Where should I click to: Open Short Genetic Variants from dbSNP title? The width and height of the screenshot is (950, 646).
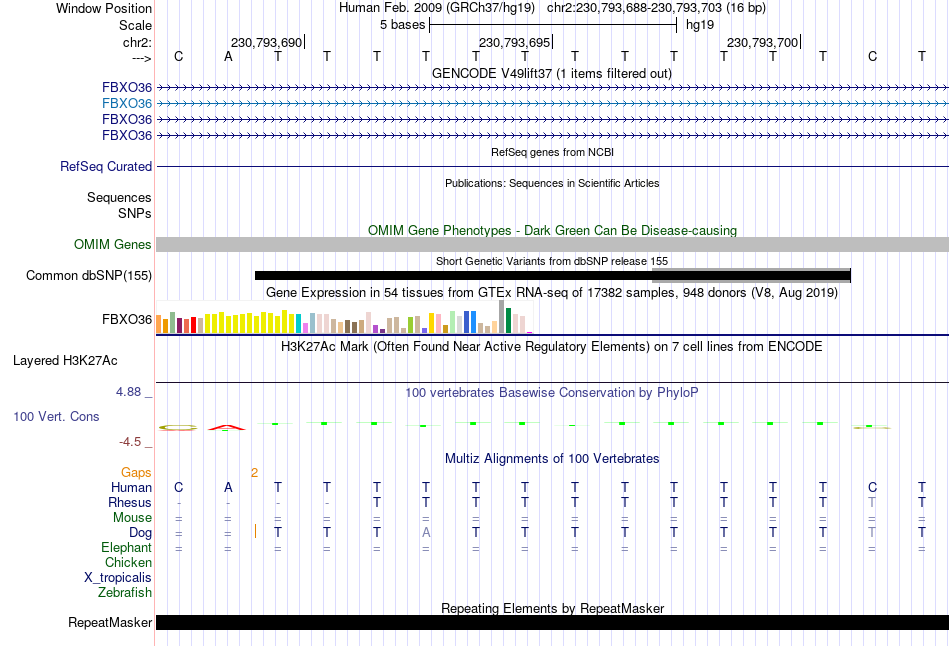click(x=552, y=261)
